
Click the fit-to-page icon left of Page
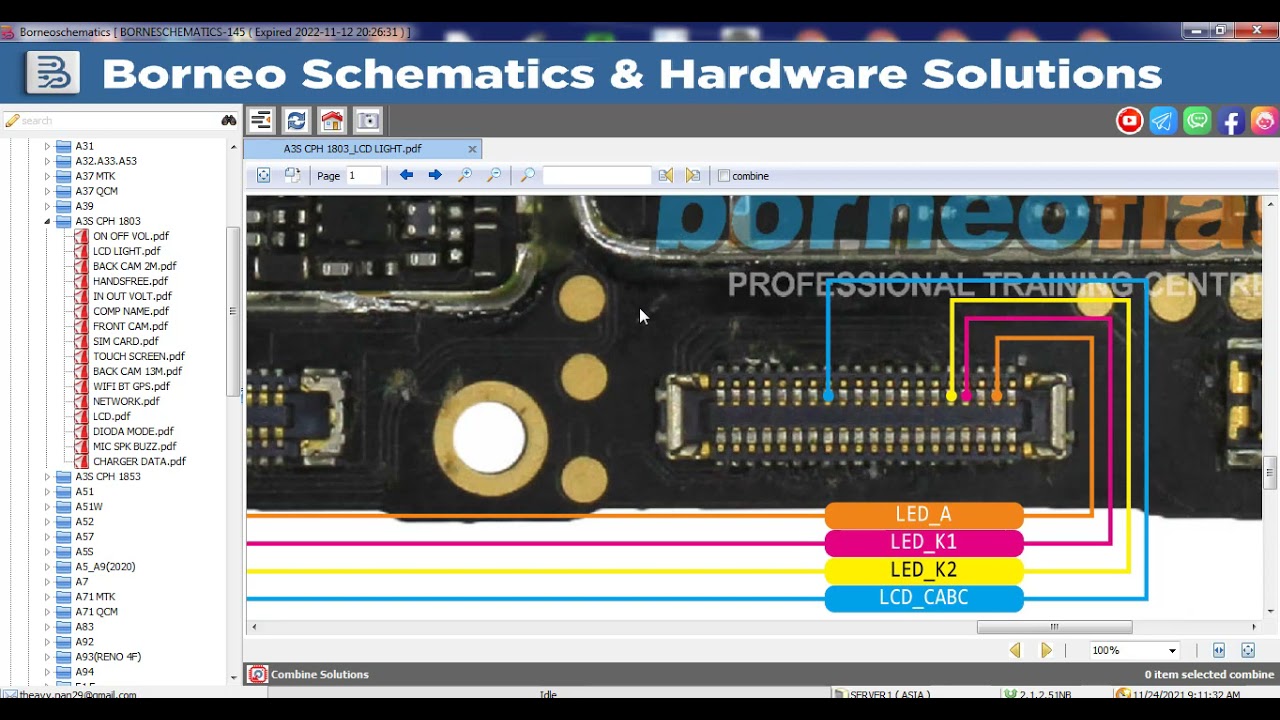263,175
